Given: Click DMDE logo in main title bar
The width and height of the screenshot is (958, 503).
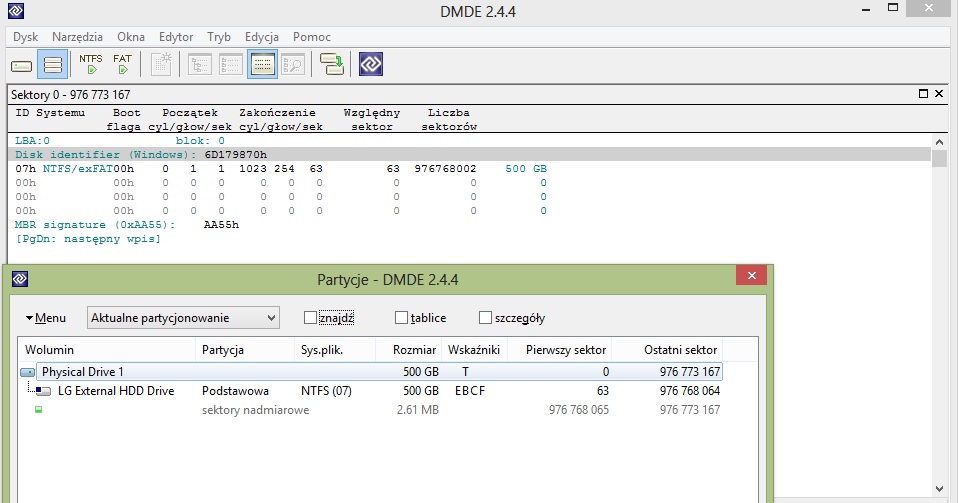Looking at the screenshot, I should [16, 10].
